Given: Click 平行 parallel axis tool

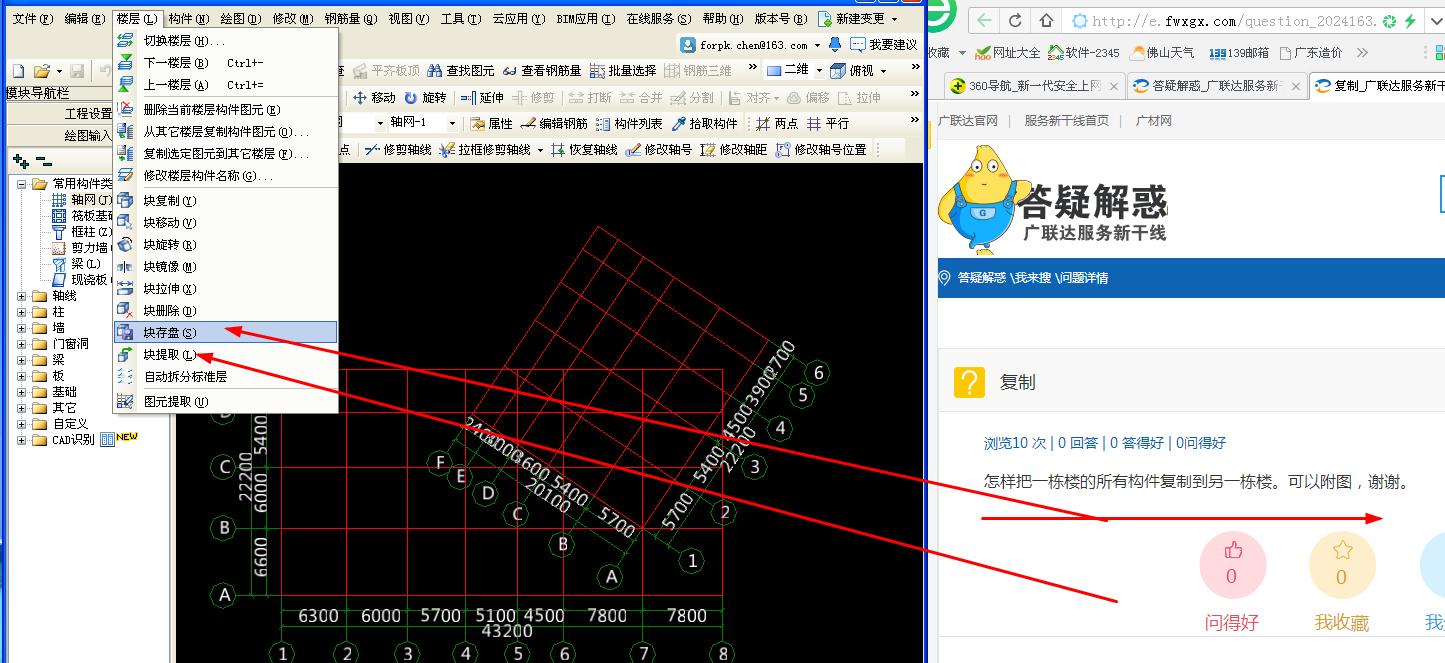Looking at the screenshot, I should (x=828, y=123).
